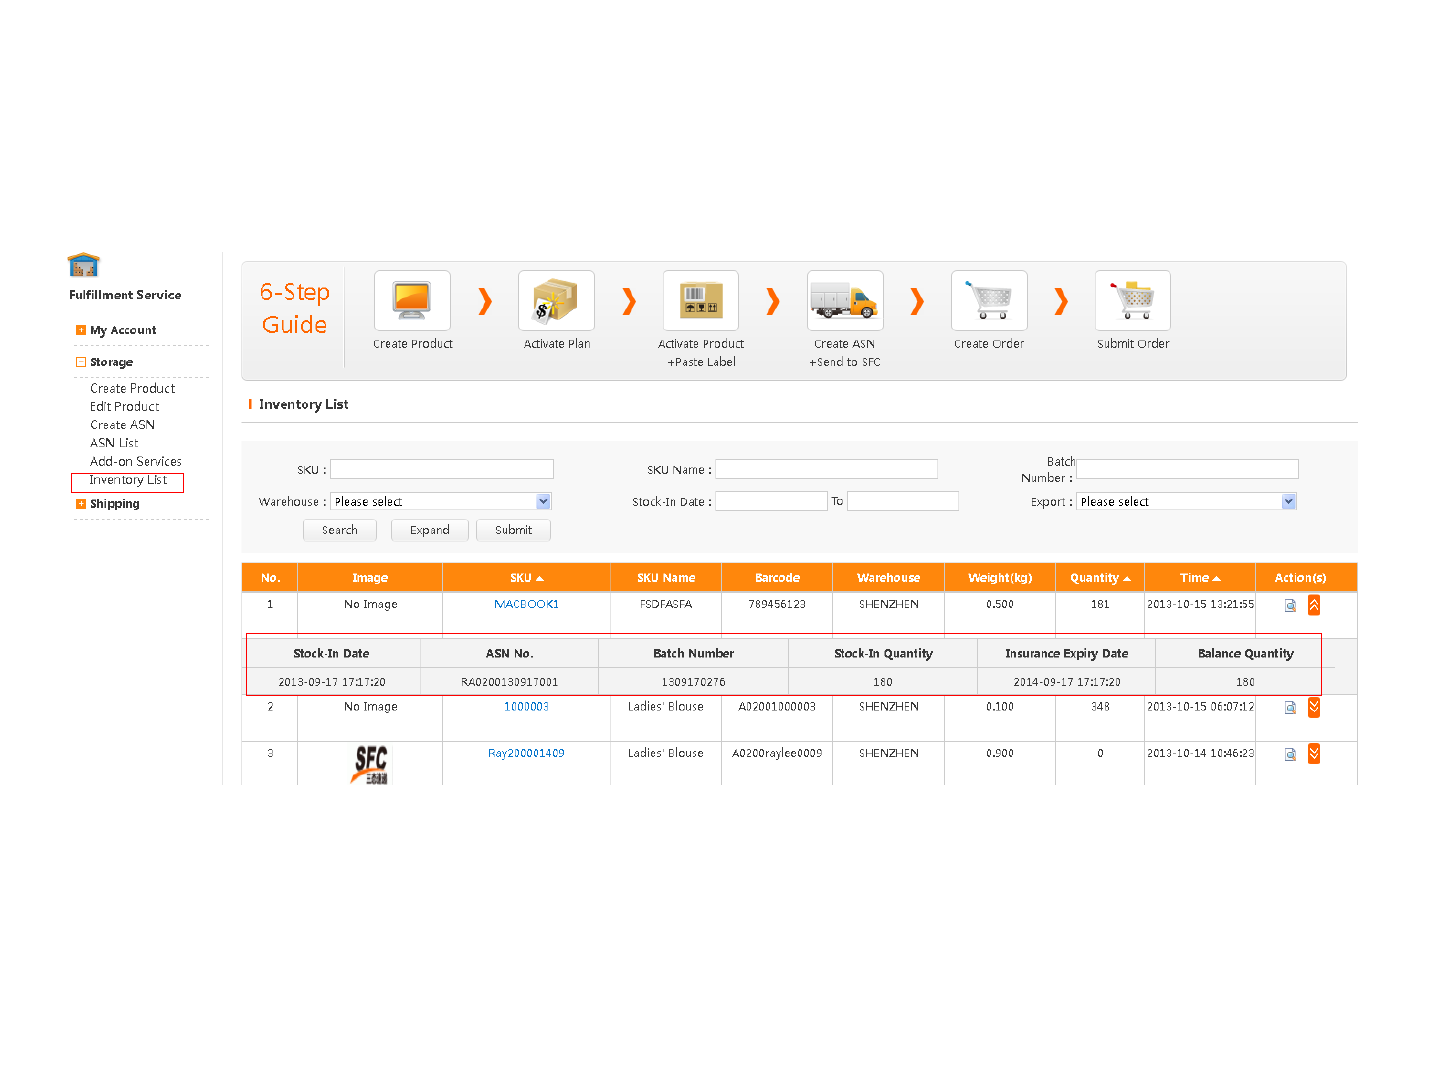
Task: Open the Create Product step icon
Action: (412, 300)
